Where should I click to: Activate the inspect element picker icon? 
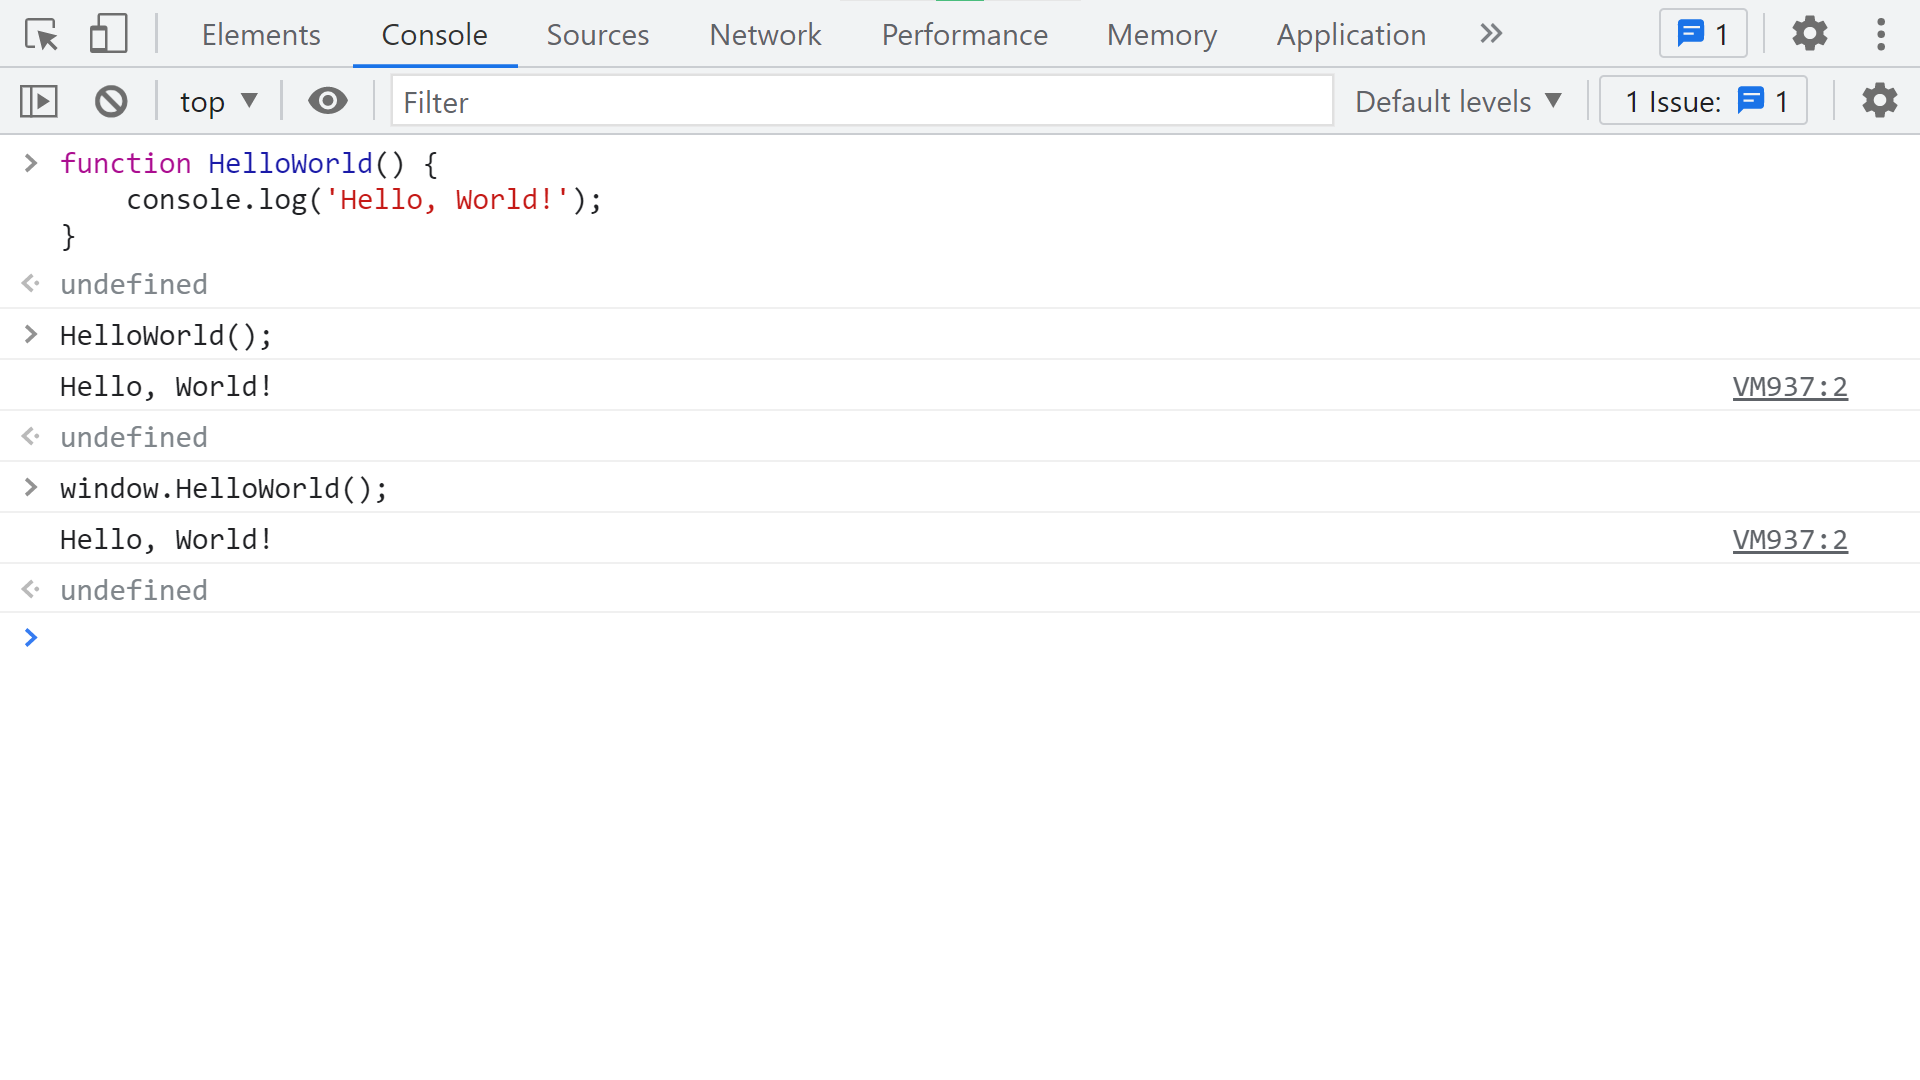pos(42,35)
